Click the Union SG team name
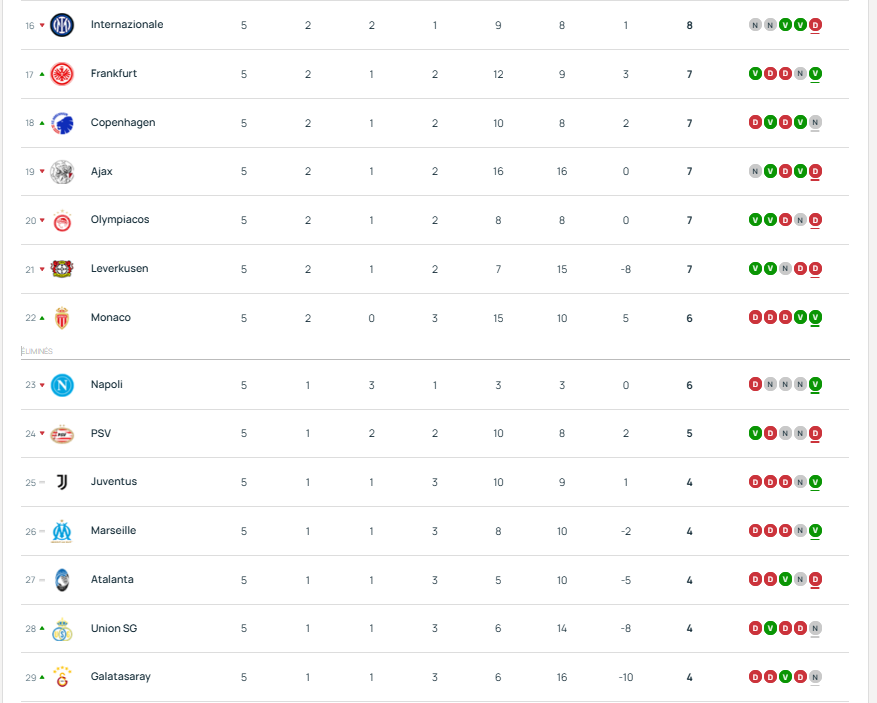 pyautogui.click(x=113, y=629)
